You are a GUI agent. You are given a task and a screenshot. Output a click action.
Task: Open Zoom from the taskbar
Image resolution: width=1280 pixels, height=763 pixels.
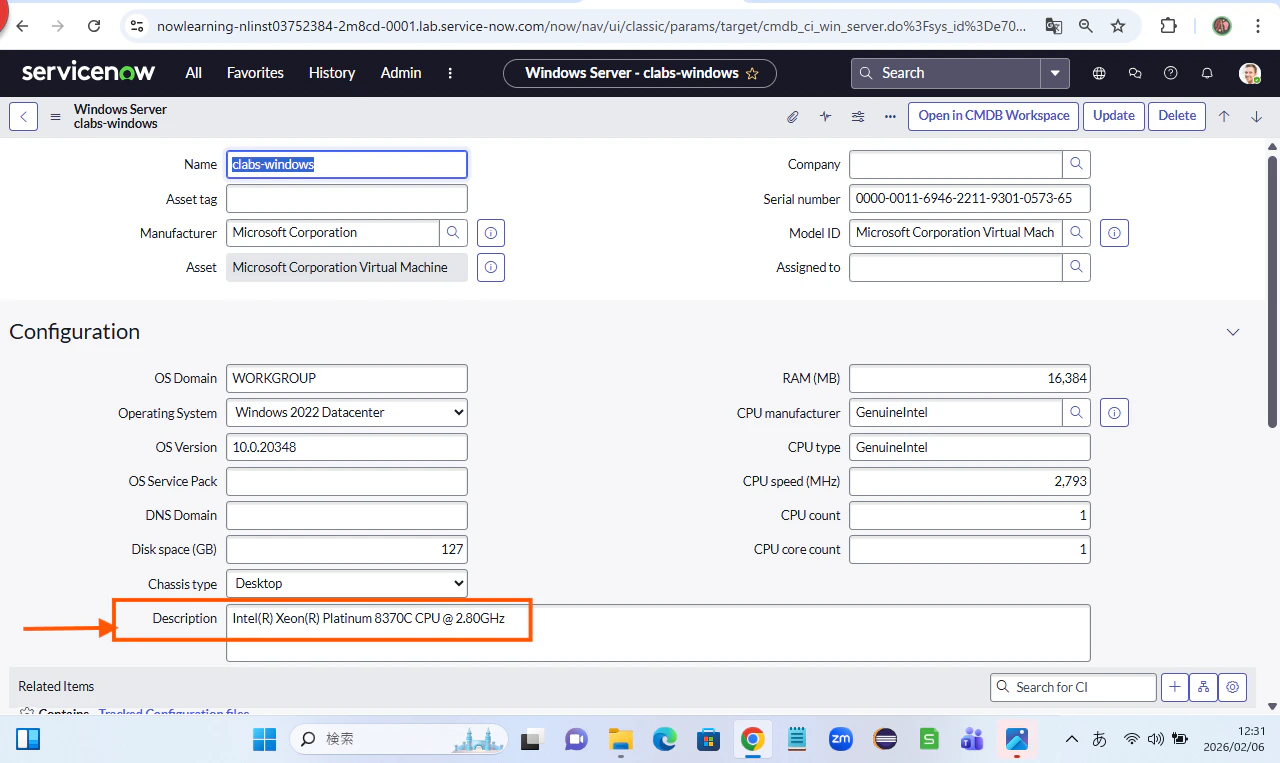[841, 739]
